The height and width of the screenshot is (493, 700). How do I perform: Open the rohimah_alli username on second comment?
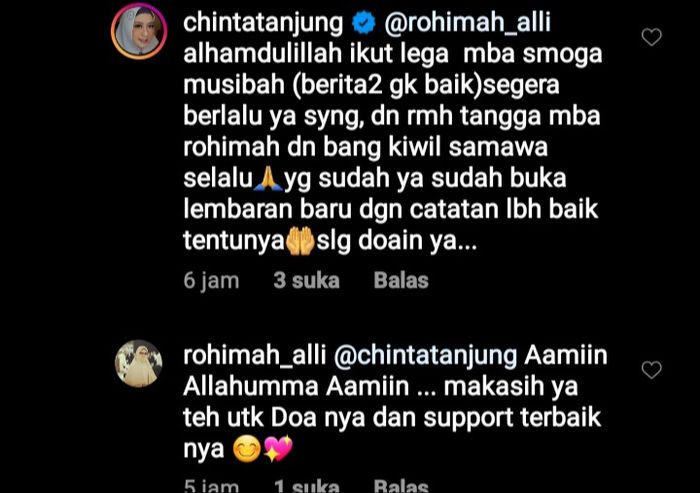tap(254, 356)
